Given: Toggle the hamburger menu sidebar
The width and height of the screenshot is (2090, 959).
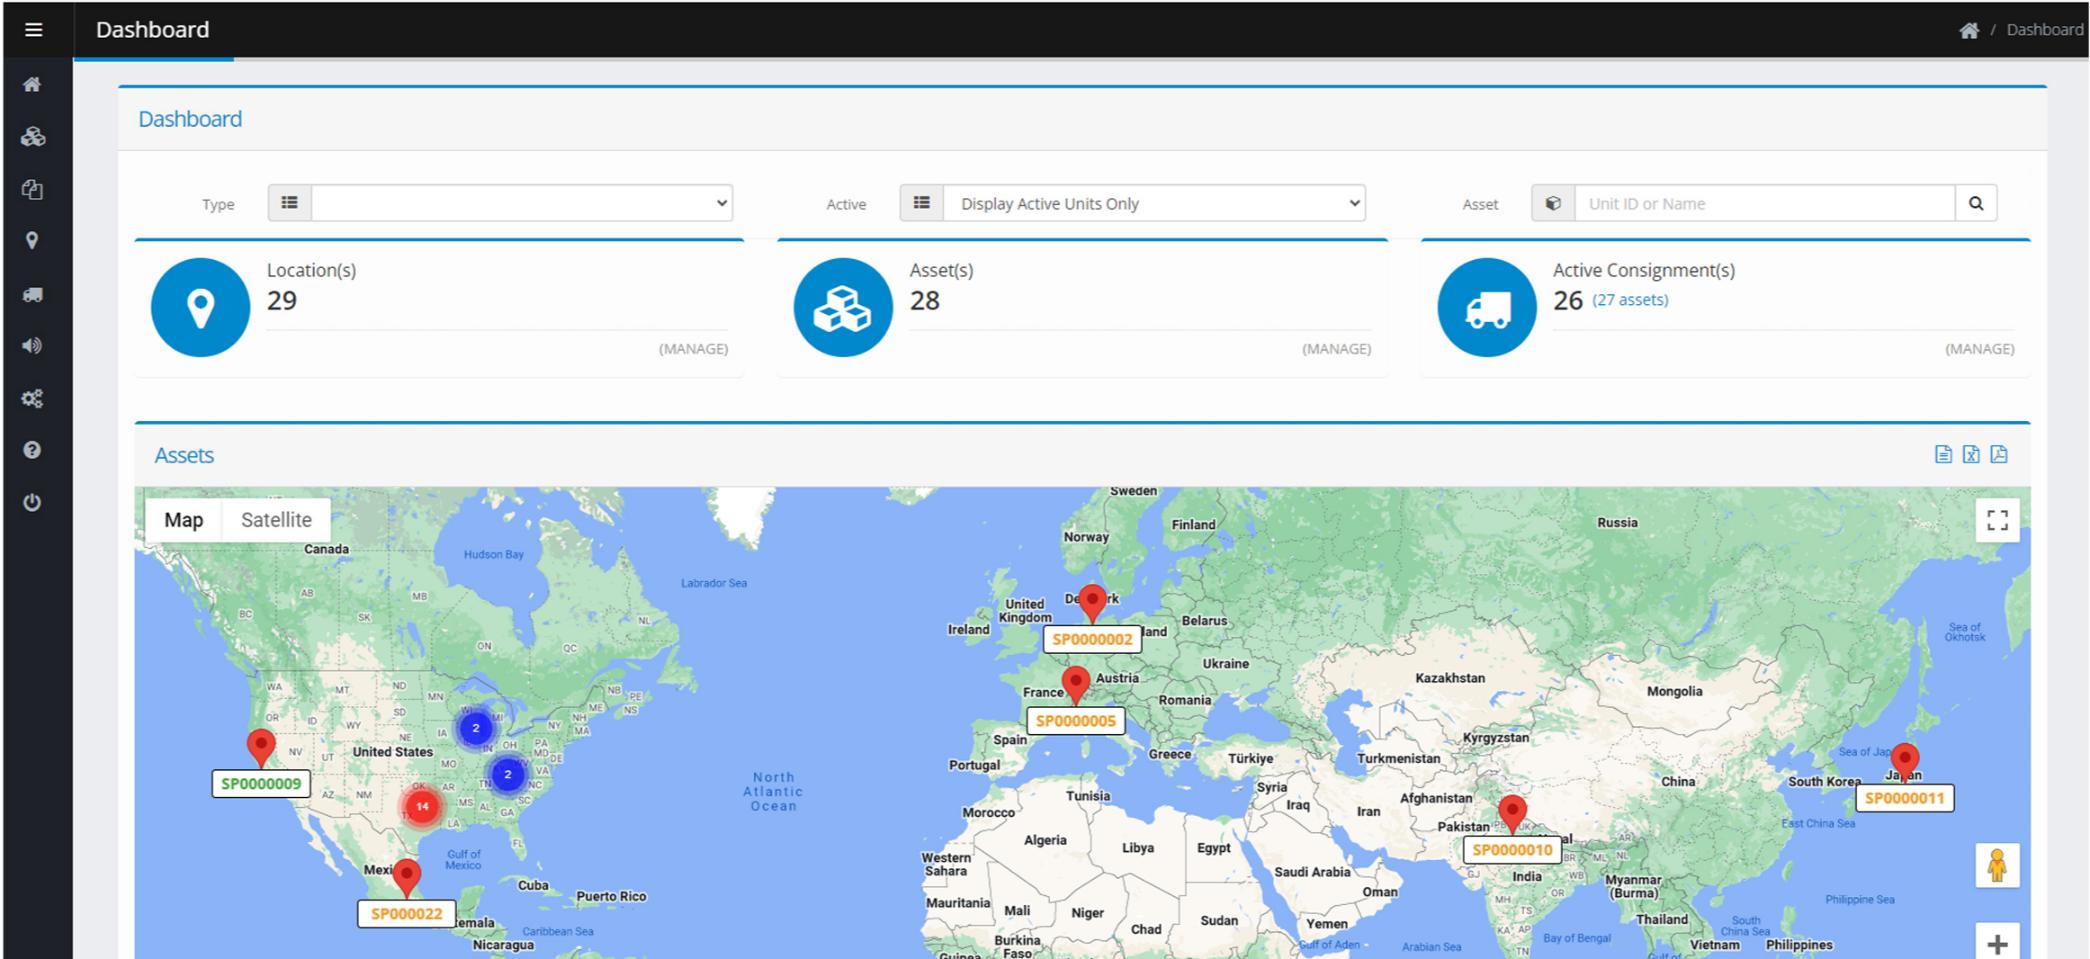Looking at the screenshot, I should tap(33, 30).
